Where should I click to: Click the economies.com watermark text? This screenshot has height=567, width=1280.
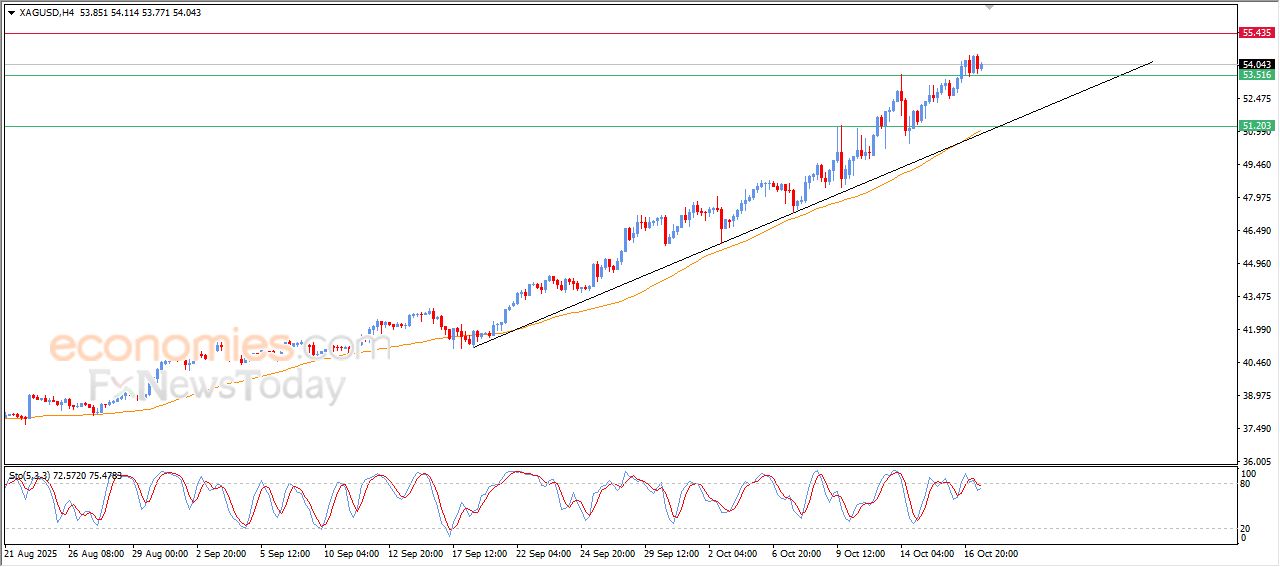click(205, 347)
